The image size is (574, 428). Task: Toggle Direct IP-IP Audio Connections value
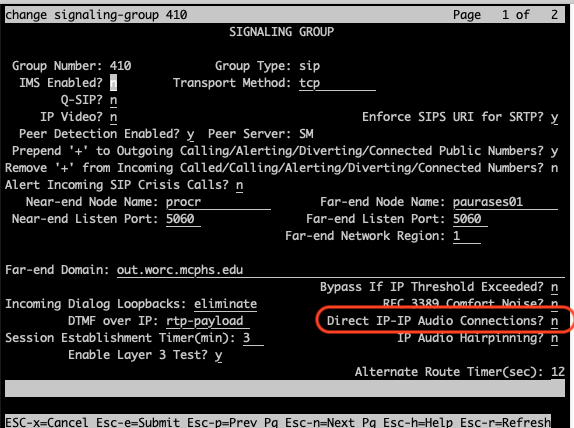point(554,321)
